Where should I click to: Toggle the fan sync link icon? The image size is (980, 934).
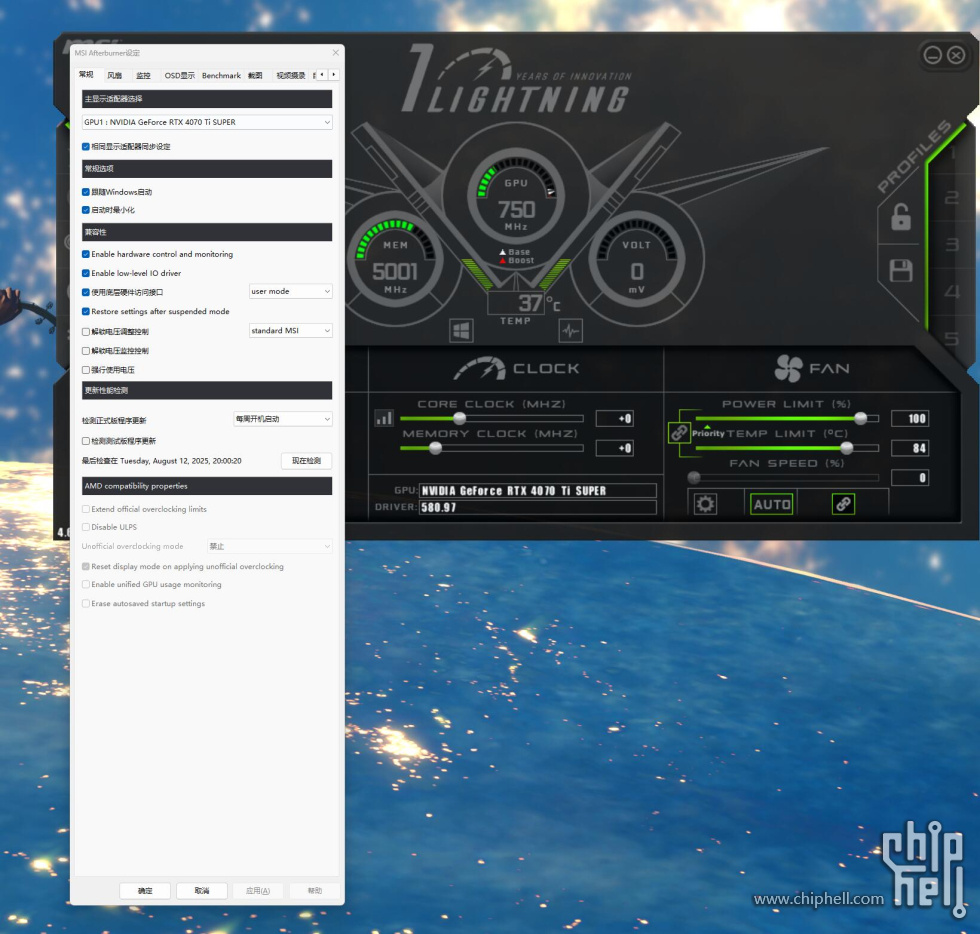(843, 504)
